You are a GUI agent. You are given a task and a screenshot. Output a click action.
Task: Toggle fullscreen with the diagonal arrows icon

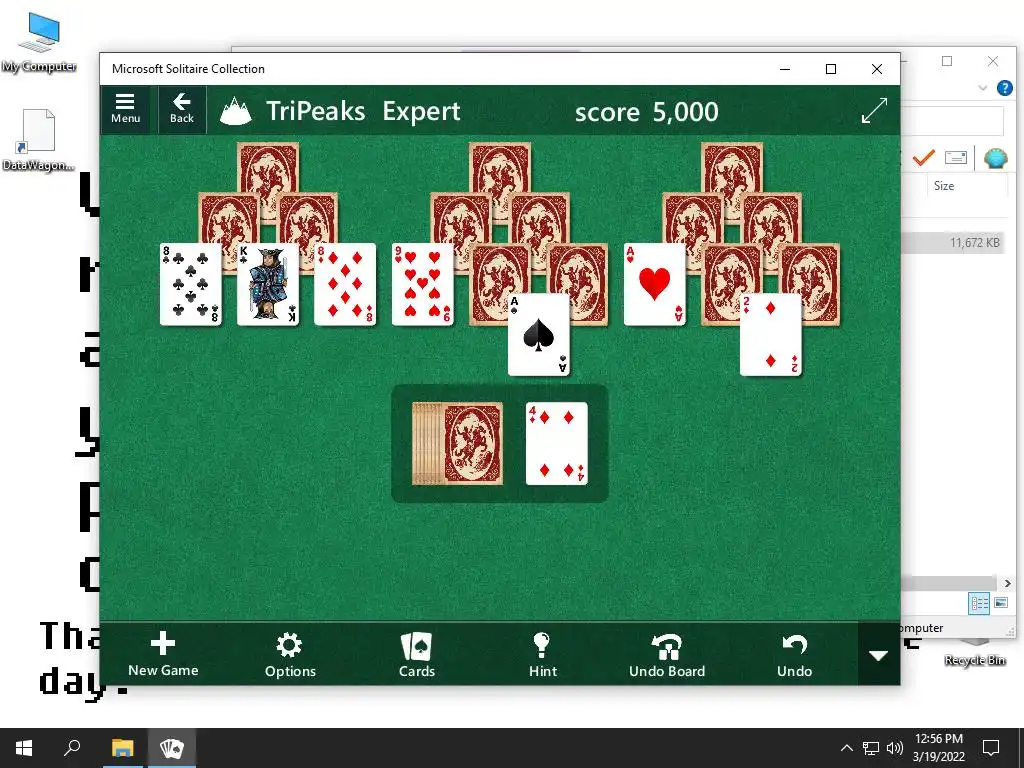(874, 110)
